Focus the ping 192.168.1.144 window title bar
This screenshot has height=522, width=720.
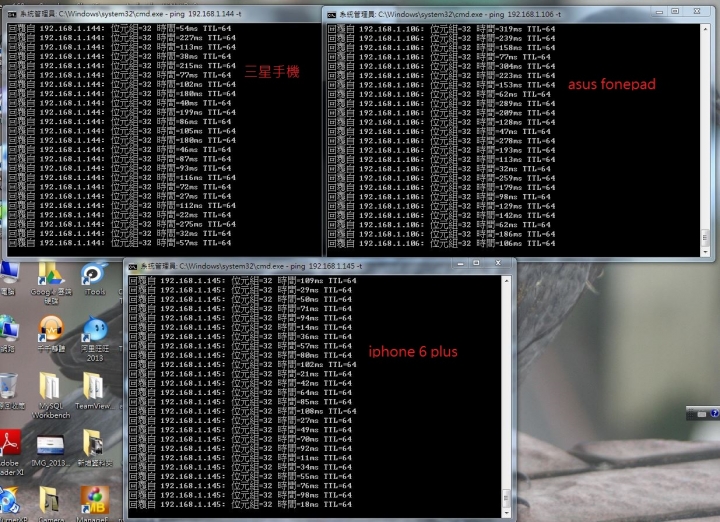163,14
